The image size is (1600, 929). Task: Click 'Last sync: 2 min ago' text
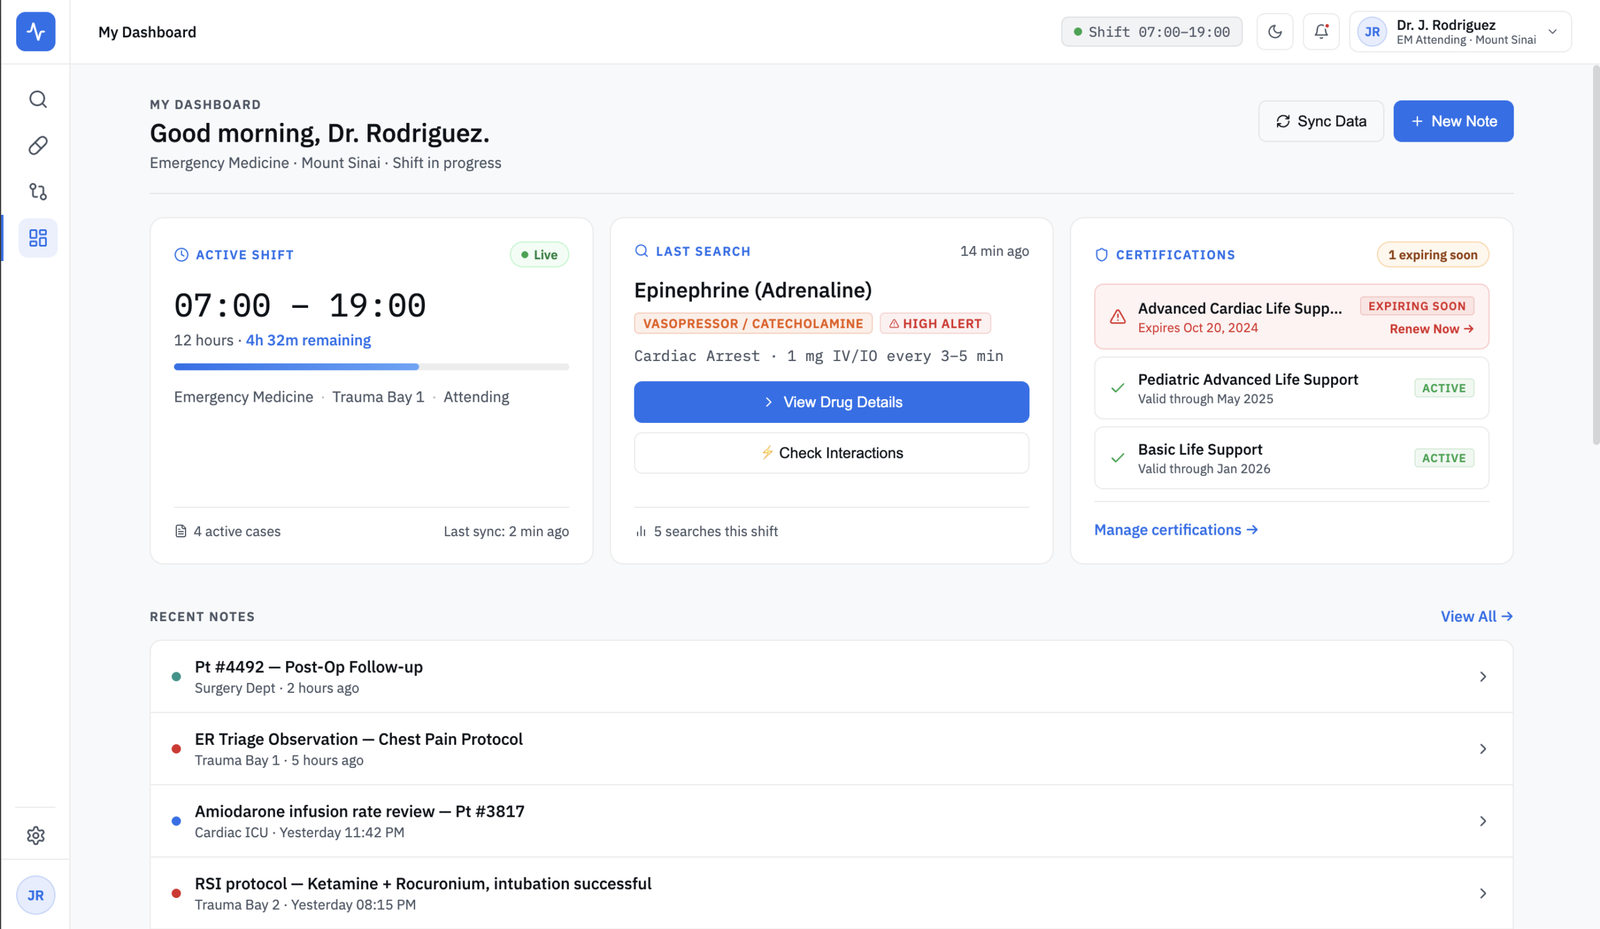pos(506,531)
